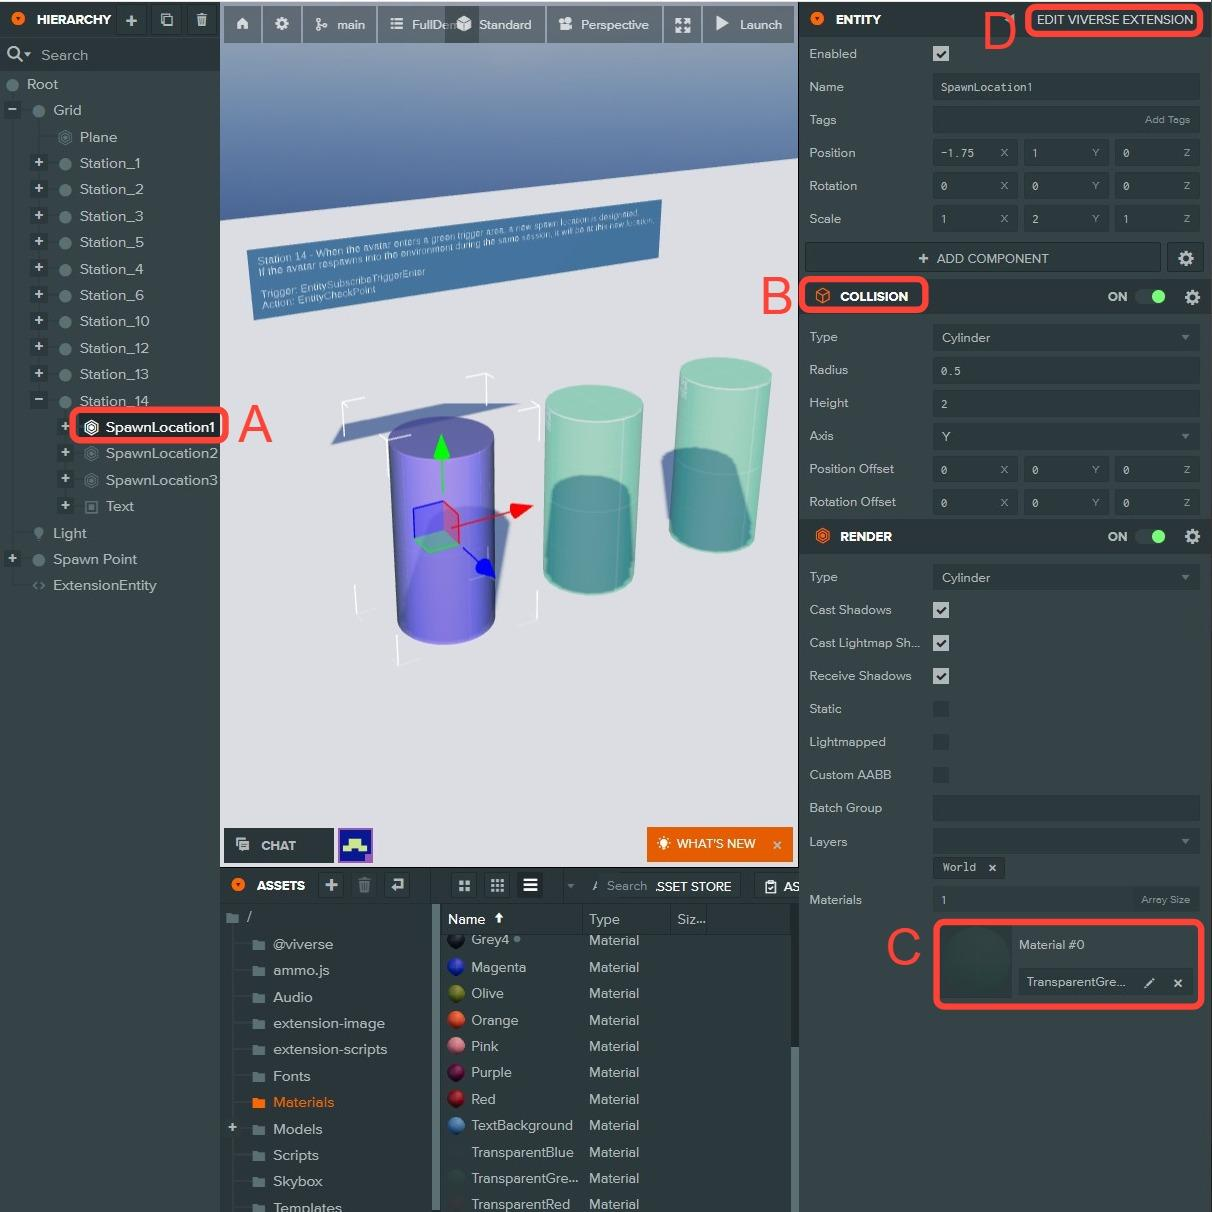Click the Material #0 preview swatch

976,963
